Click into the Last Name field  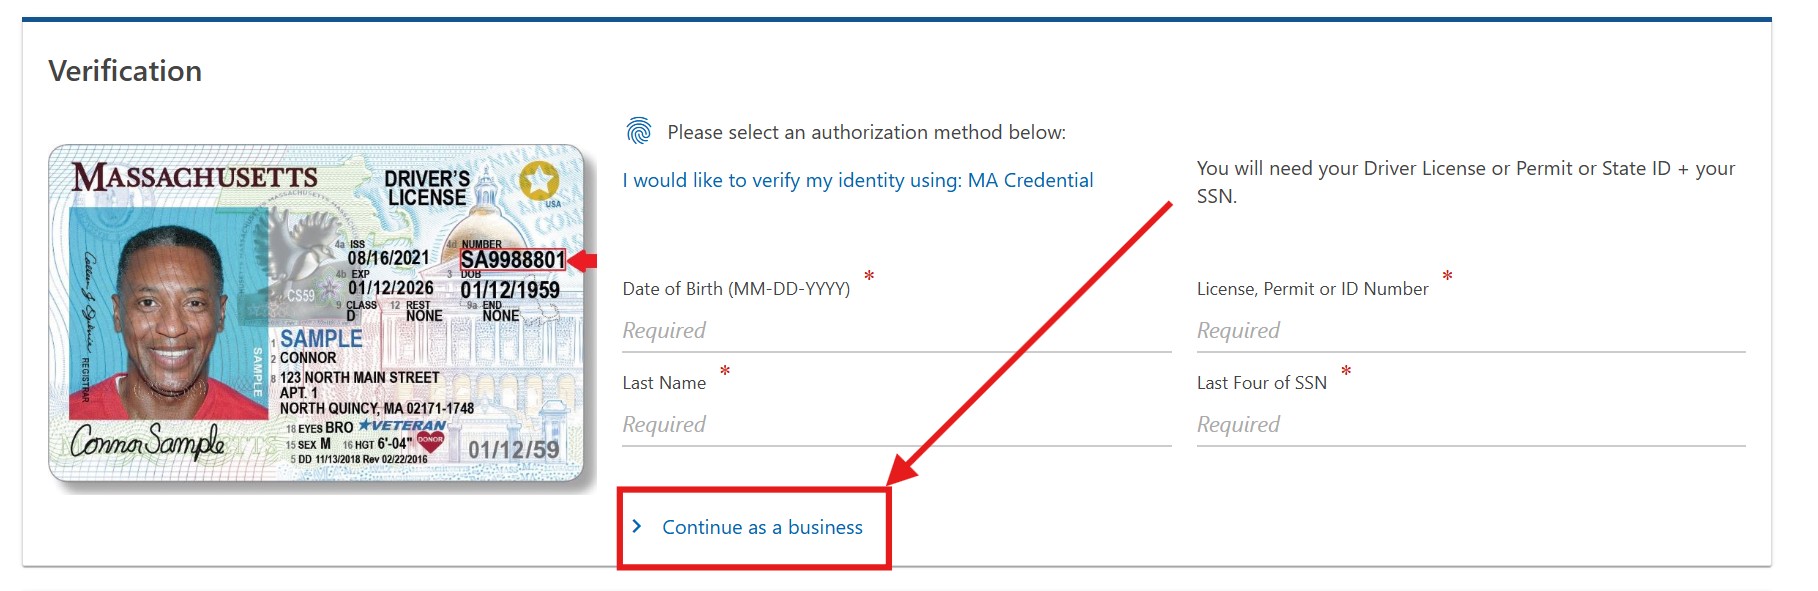[895, 425]
